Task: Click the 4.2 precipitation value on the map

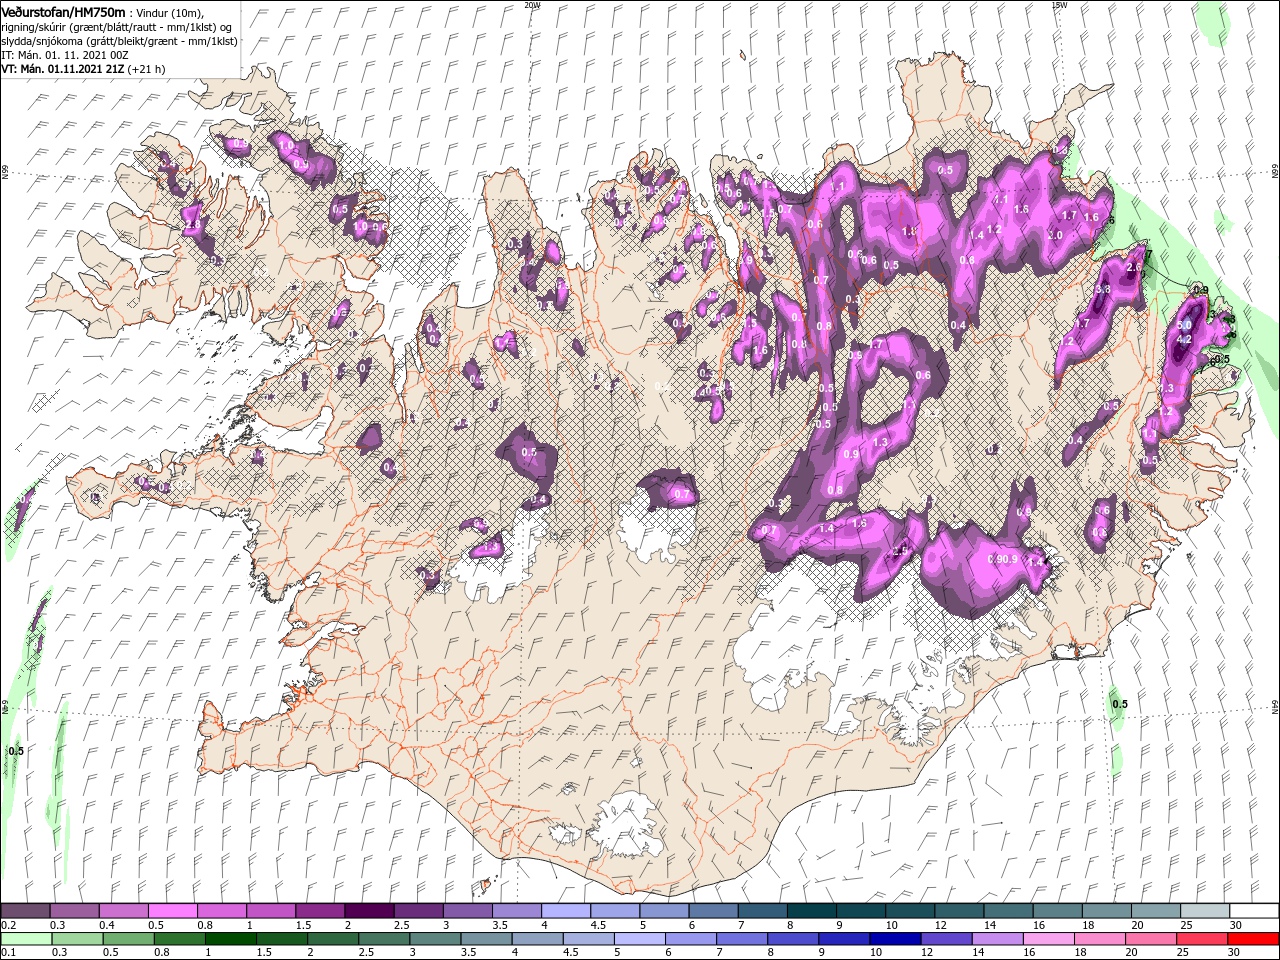Action: pyautogui.click(x=1185, y=339)
